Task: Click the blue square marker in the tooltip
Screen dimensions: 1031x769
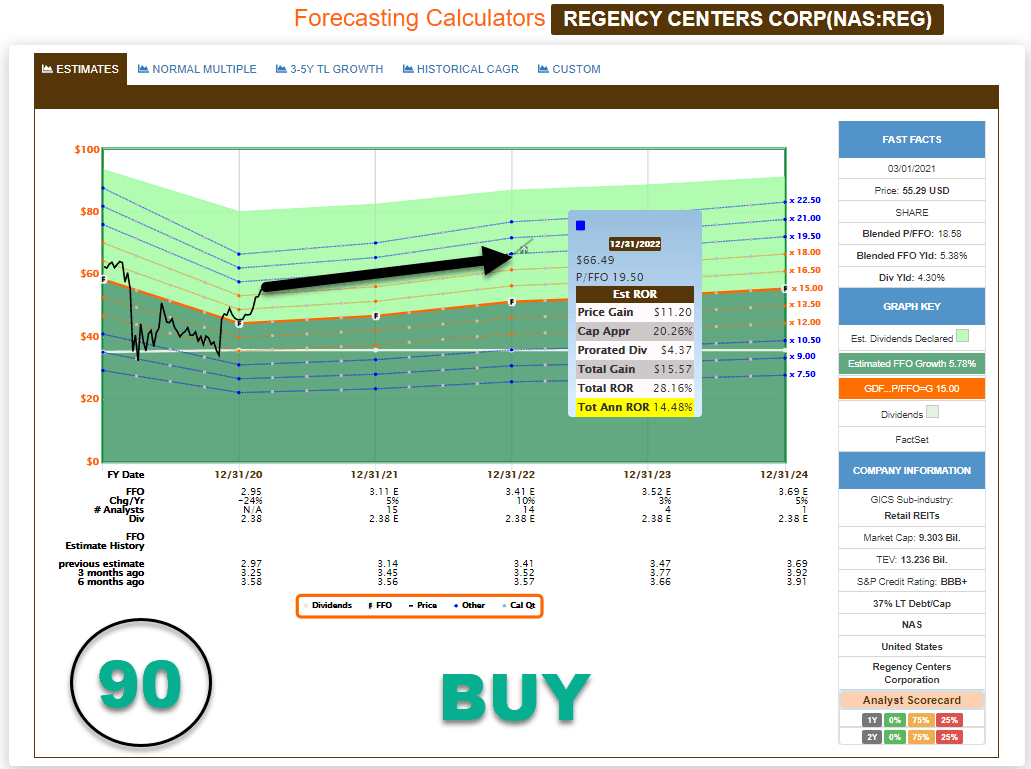Action: pyautogui.click(x=581, y=226)
